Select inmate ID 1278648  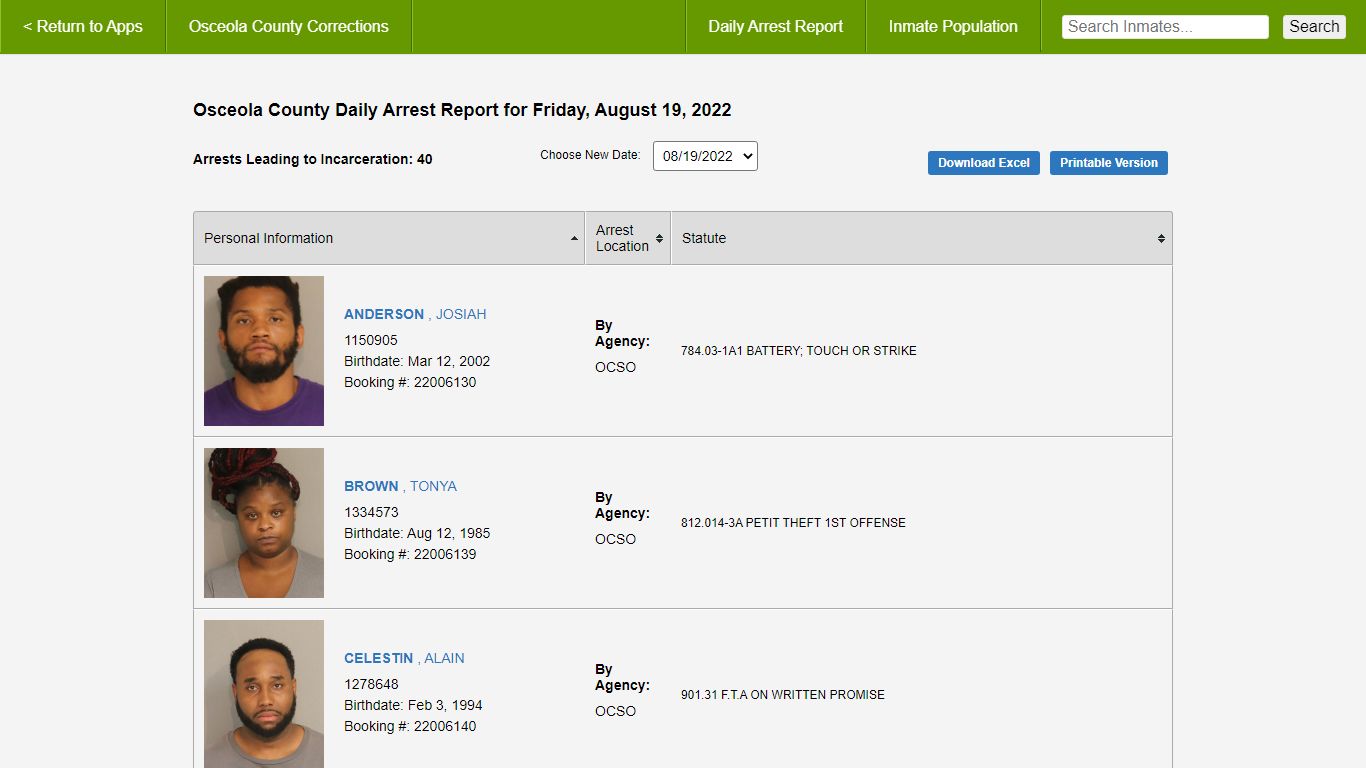click(x=371, y=684)
